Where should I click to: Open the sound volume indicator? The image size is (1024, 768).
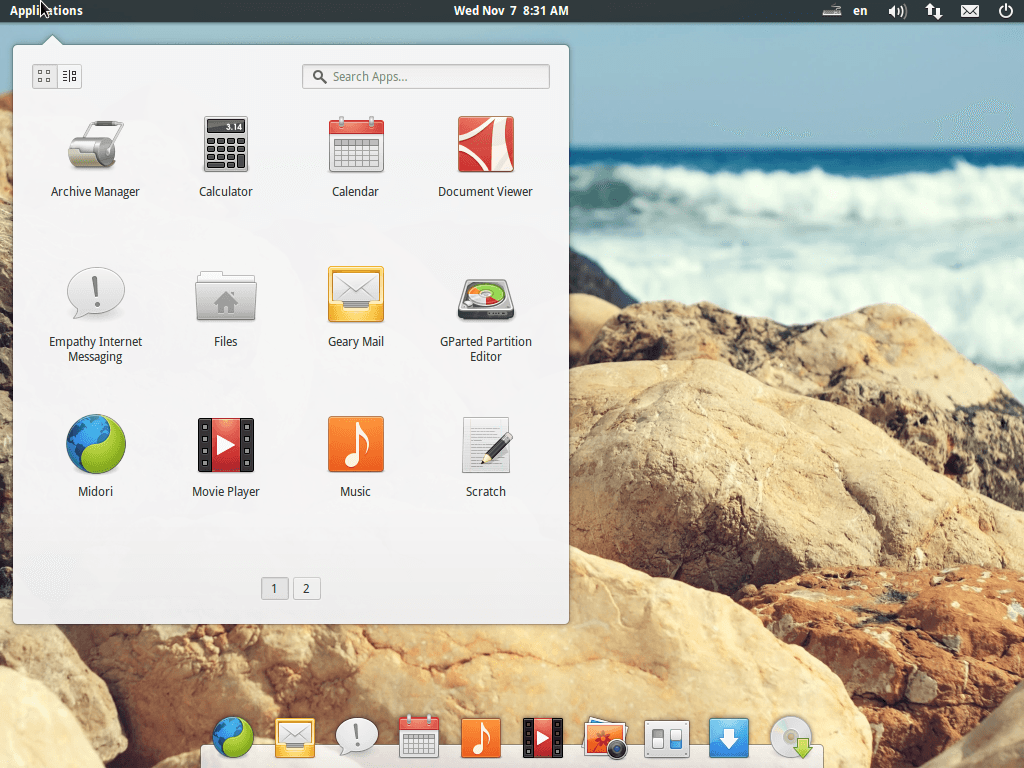pyautogui.click(x=897, y=11)
